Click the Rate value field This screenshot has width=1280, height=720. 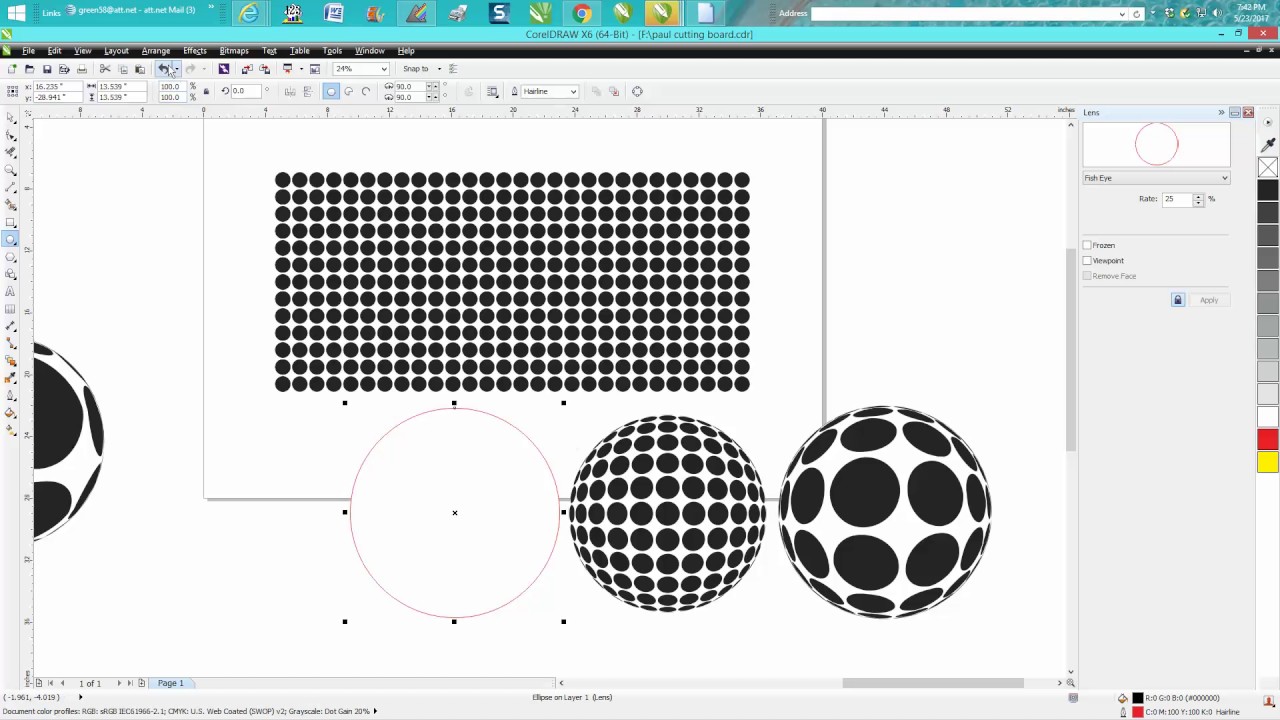1176,199
